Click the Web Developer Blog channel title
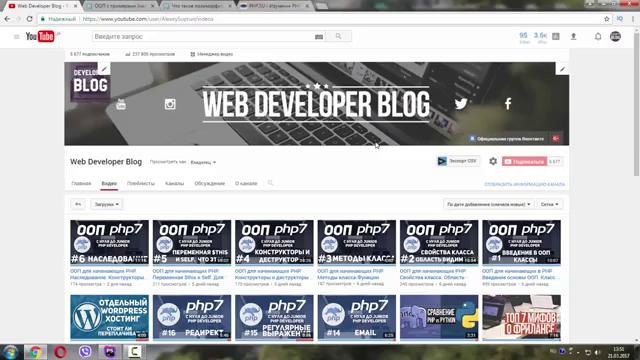This screenshot has height=360, width=640. tap(106, 162)
